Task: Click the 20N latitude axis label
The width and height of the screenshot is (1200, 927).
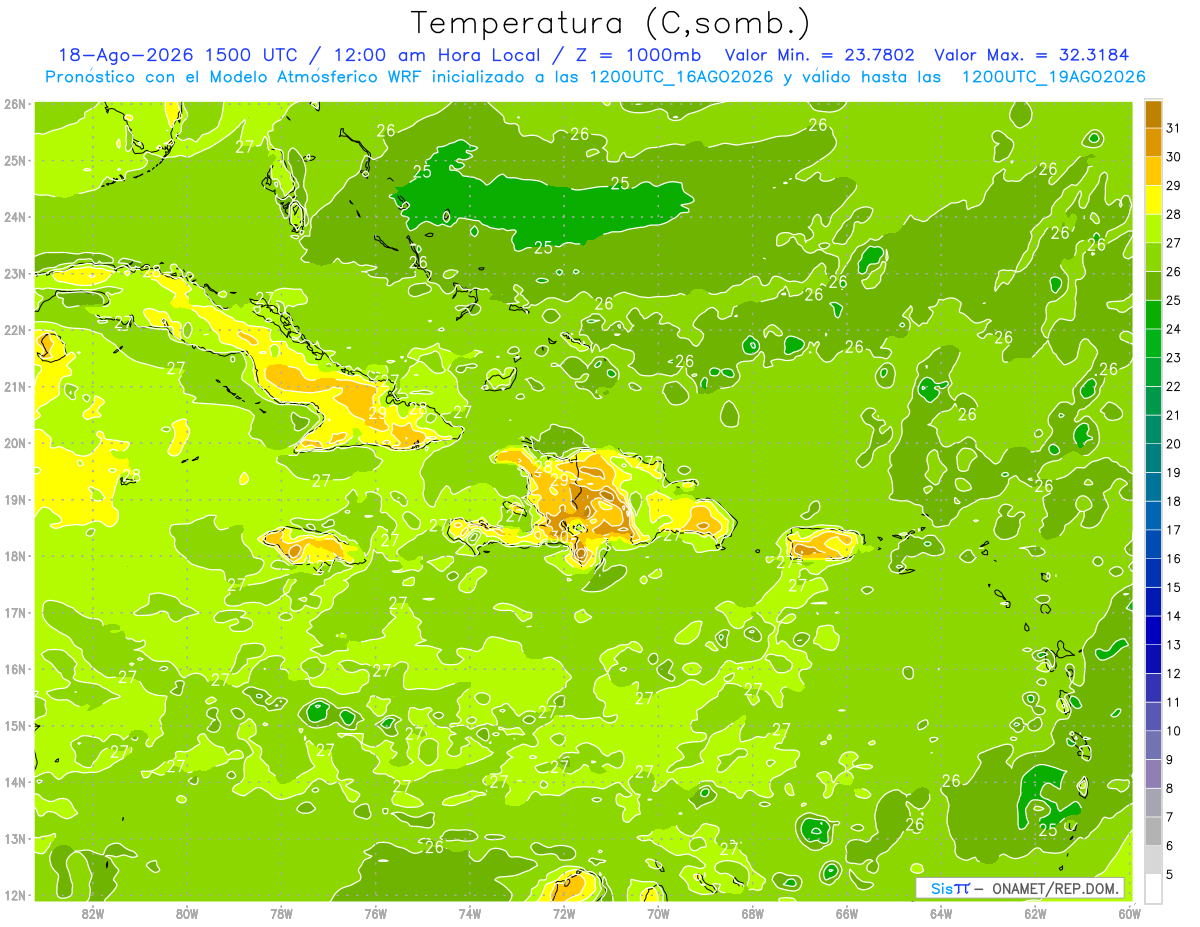Action: (14, 443)
